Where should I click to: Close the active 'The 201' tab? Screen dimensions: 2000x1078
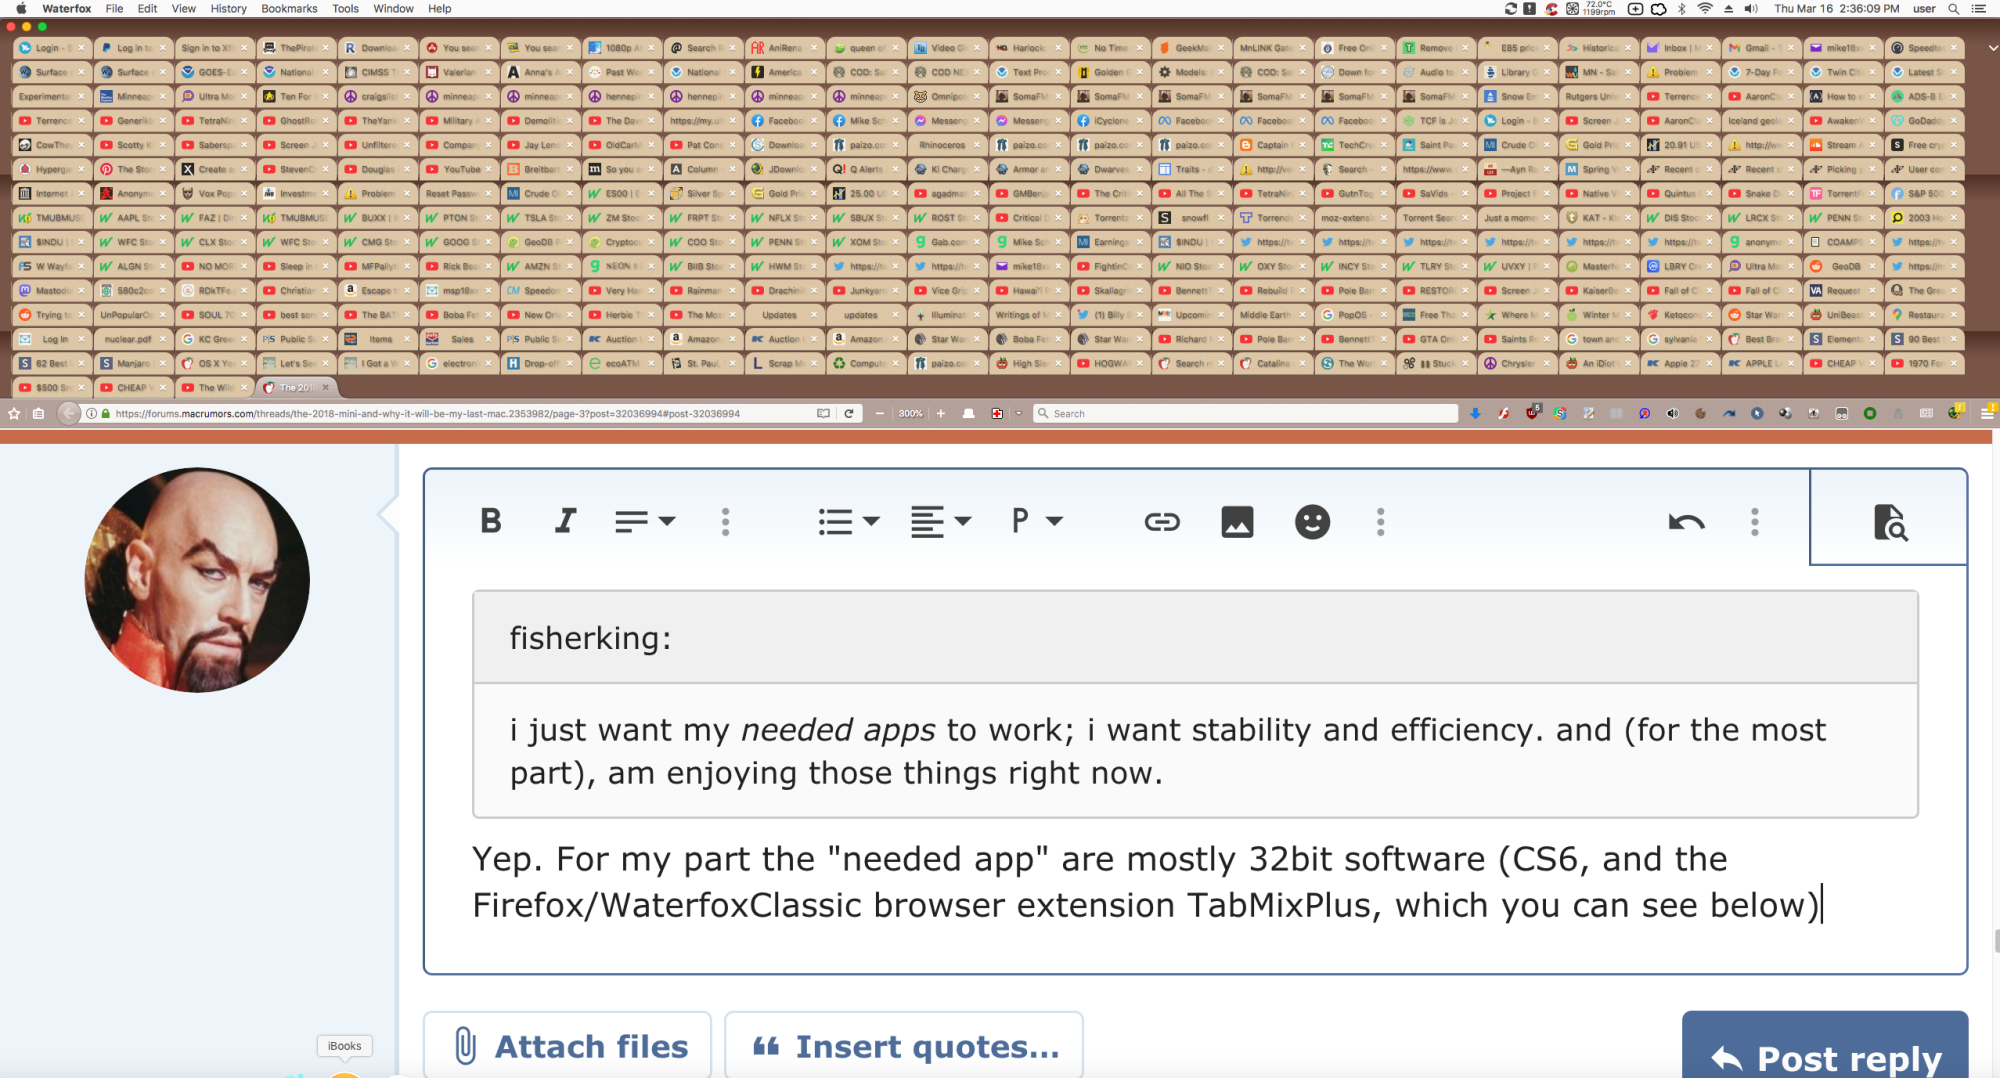point(326,387)
